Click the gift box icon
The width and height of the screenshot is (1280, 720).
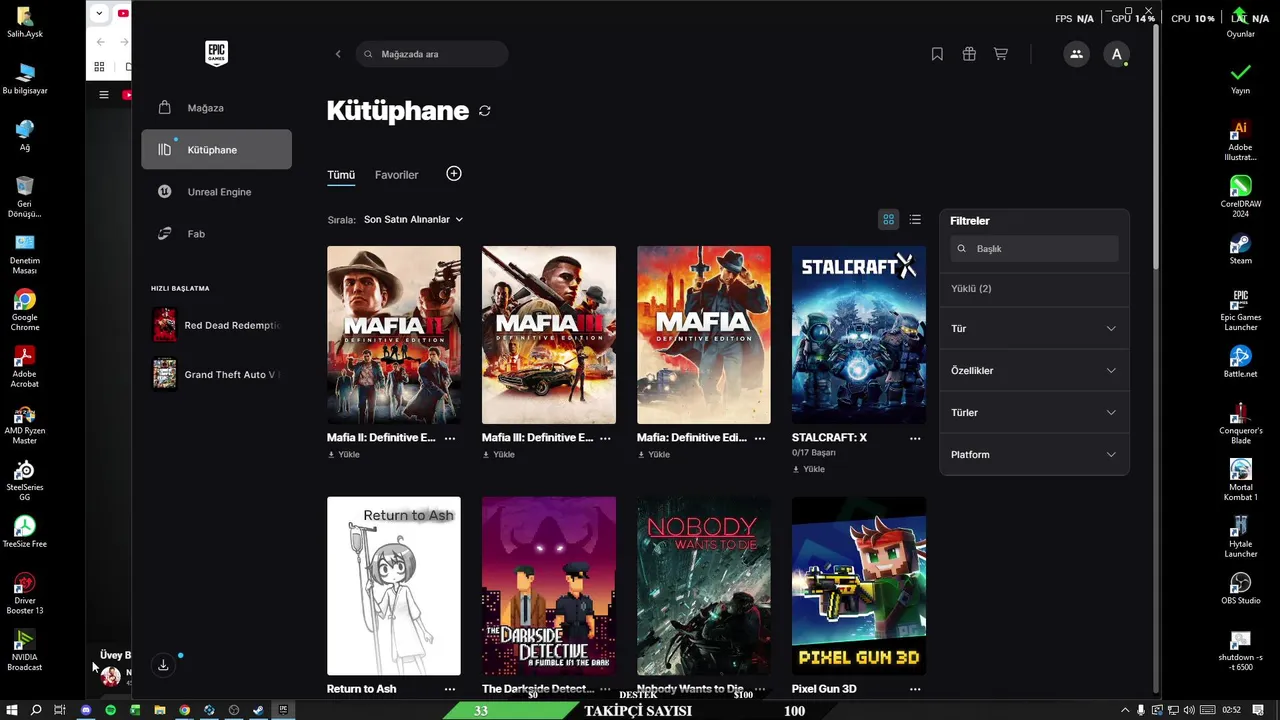point(969,54)
